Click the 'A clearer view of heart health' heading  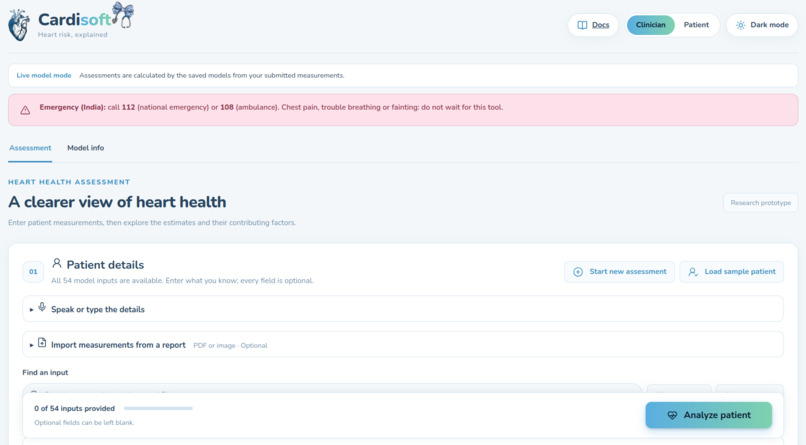pyautogui.click(x=117, y=202)
